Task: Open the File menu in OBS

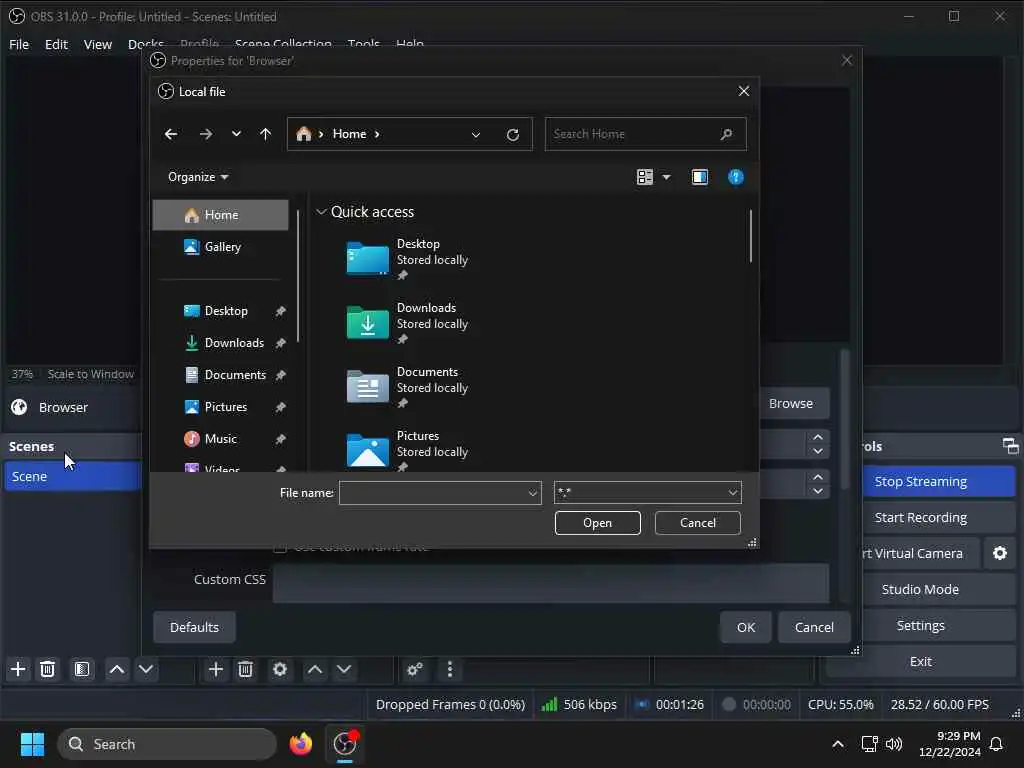Action: click(19, 44)
